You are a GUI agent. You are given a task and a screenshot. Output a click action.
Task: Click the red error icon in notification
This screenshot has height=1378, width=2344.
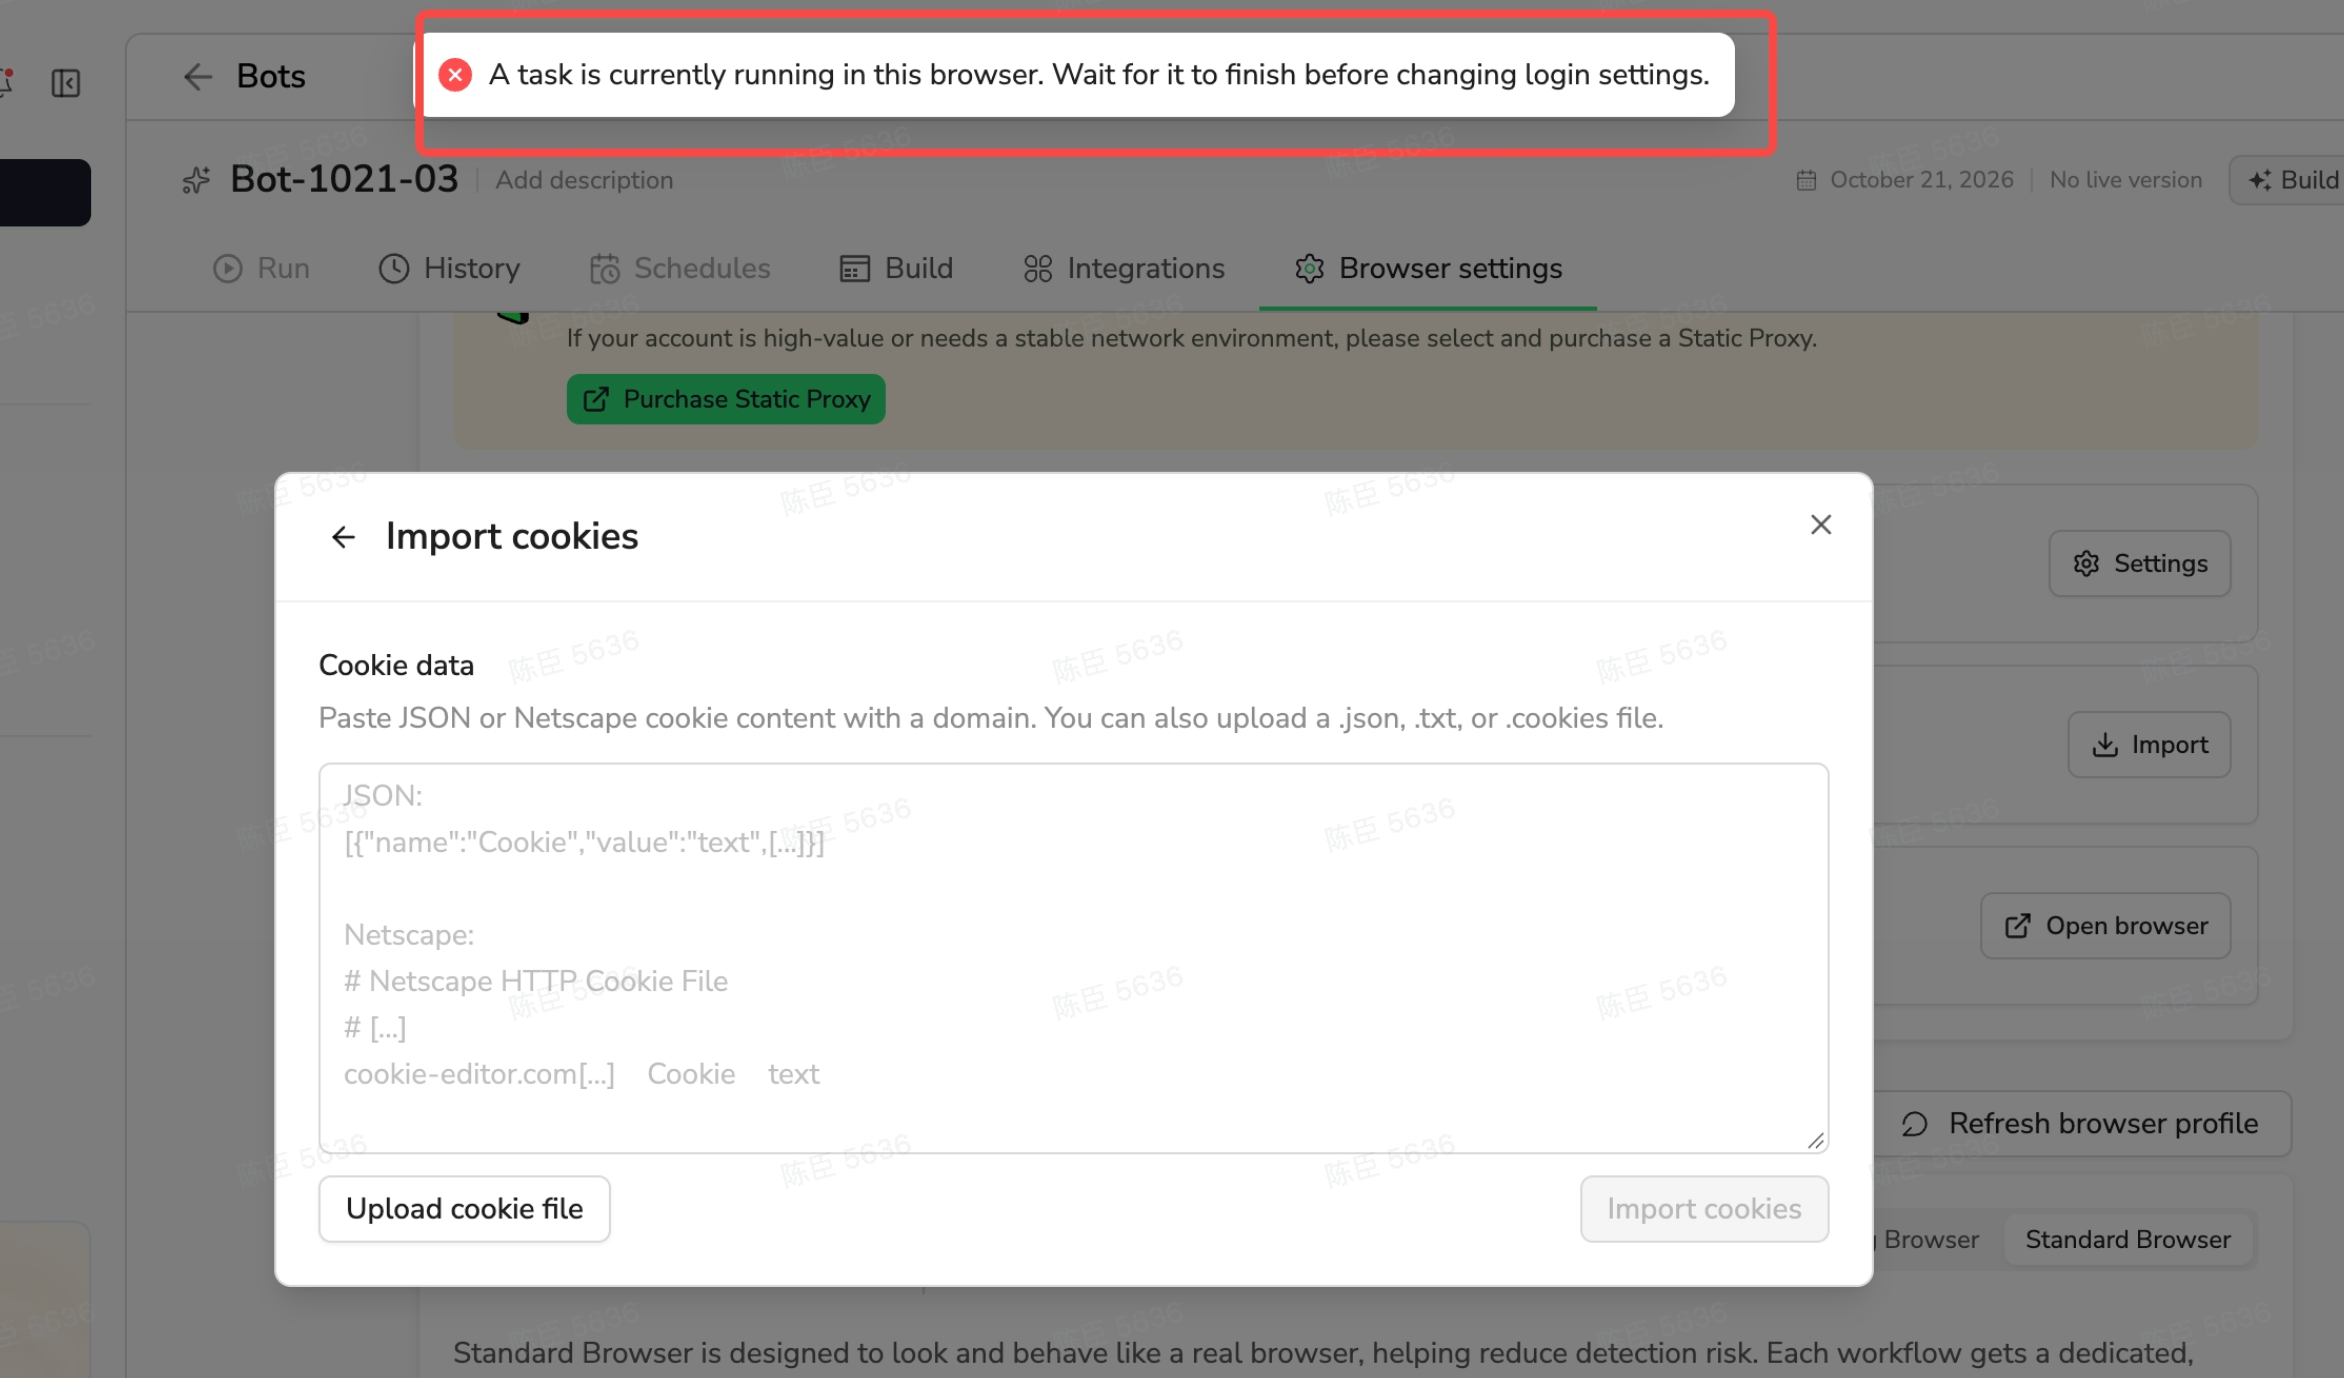(x=455, y=75)
